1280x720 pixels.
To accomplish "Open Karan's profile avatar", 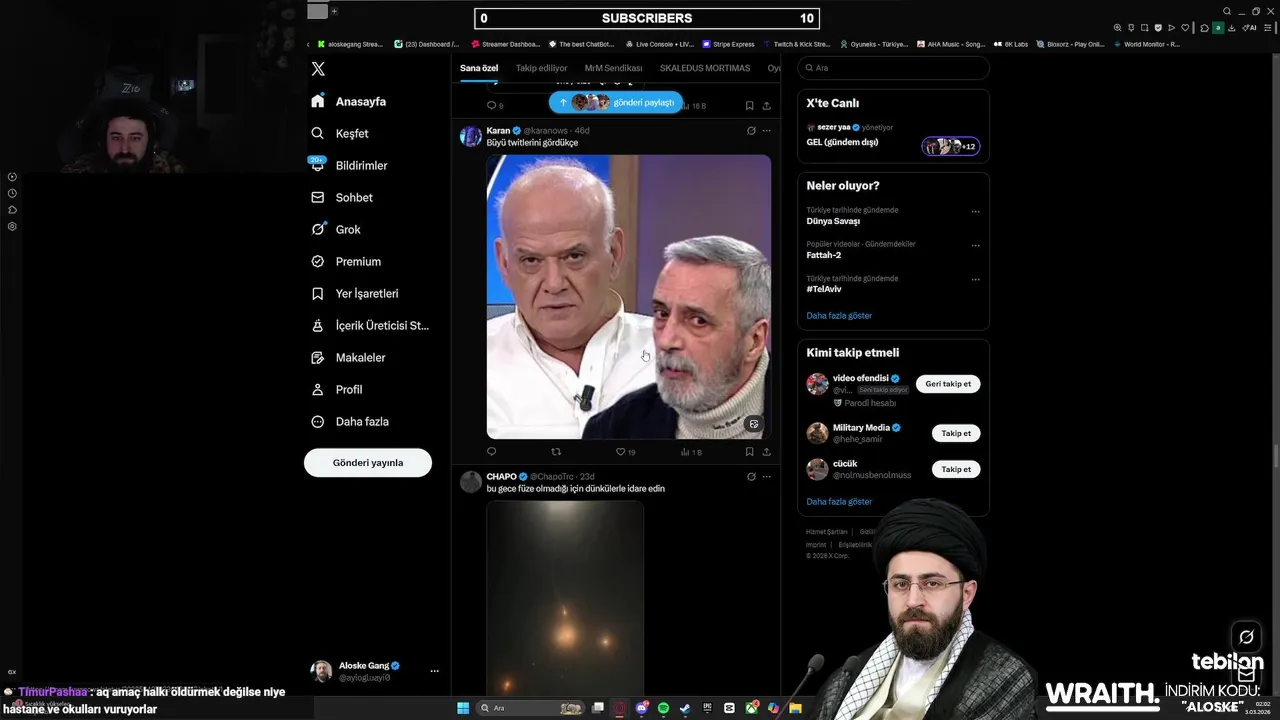I will (471, 136).
